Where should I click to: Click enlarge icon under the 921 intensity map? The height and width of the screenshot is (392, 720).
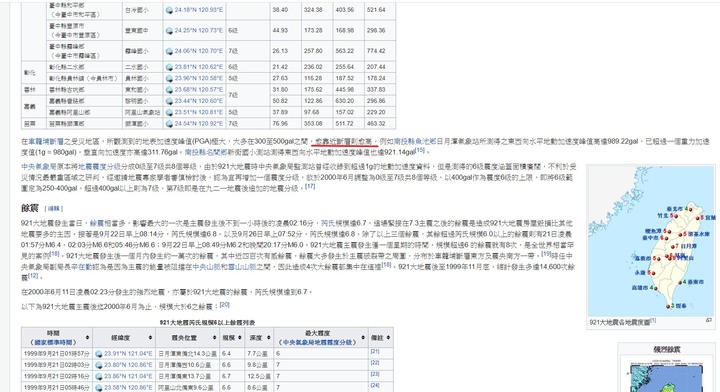point(709,320)
